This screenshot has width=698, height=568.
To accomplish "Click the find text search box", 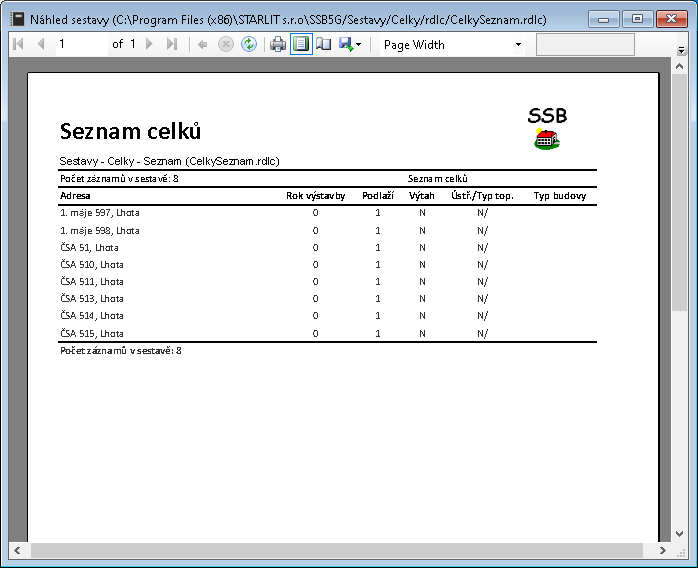I will pyautogui.click(x=585, y=44).
